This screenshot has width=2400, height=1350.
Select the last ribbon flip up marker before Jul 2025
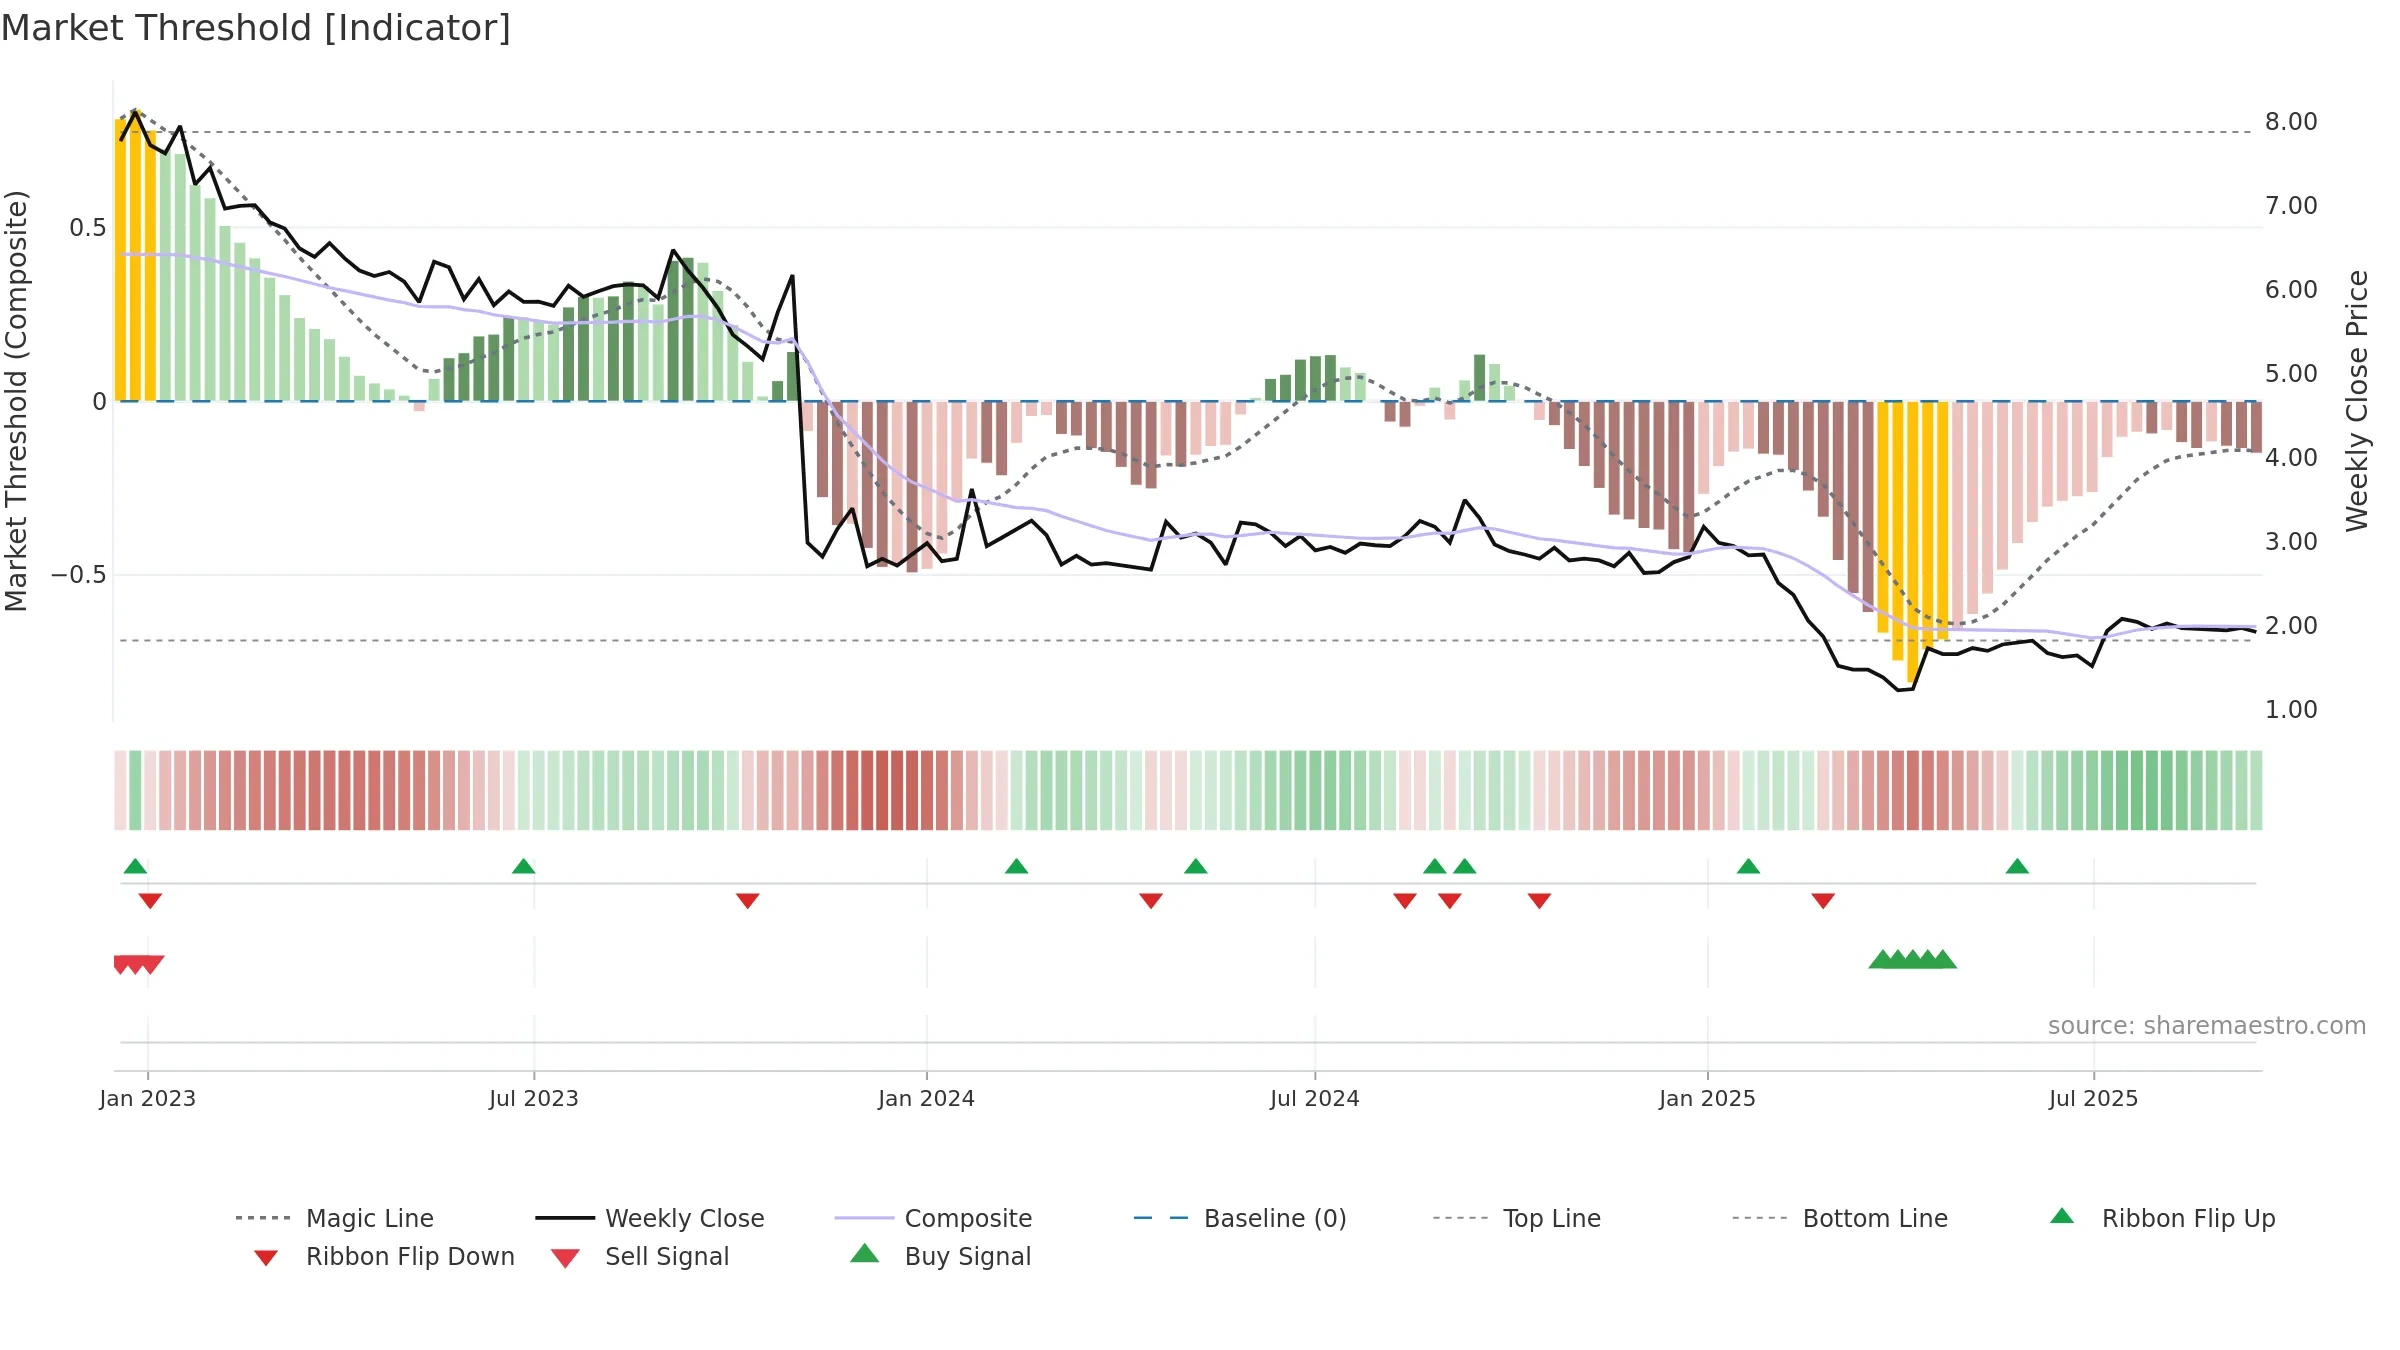click(x=2017, y=866)
